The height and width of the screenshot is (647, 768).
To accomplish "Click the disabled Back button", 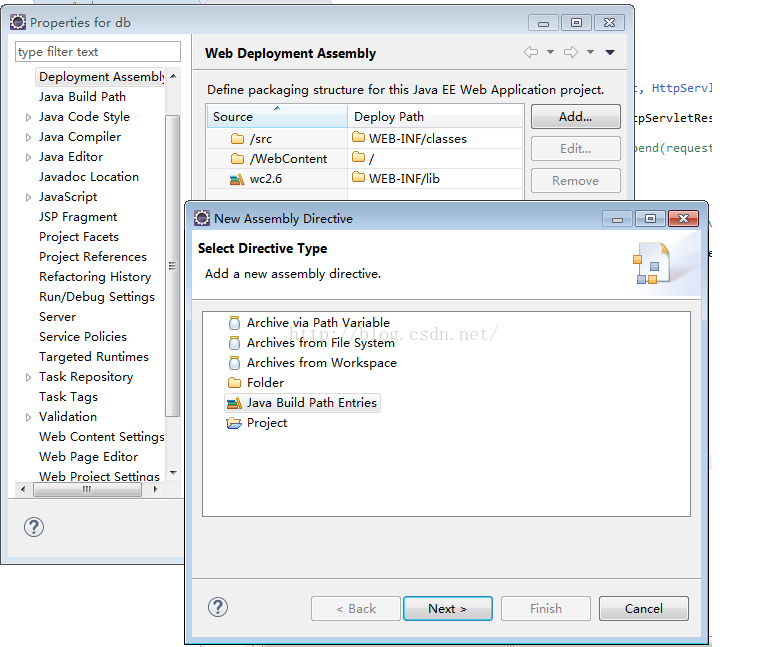I will click(x=356, y=609).
